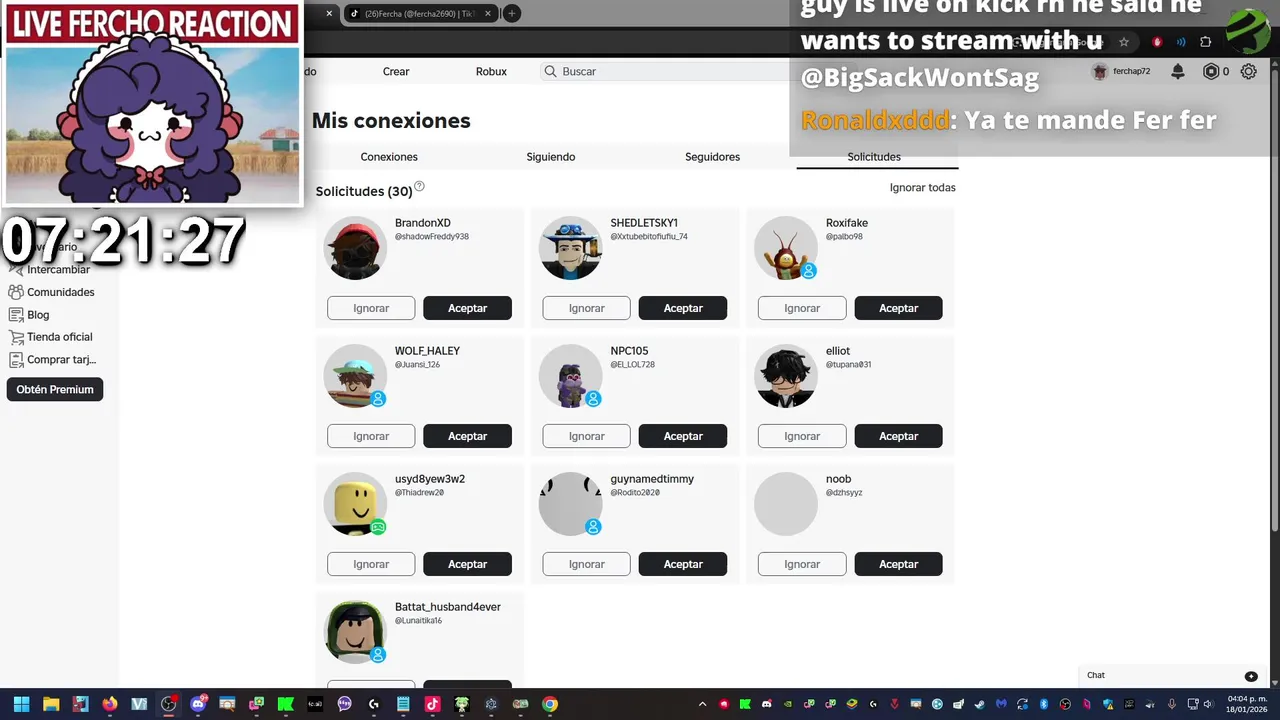Open the Blog sidebar item

[x=29, y=314]
